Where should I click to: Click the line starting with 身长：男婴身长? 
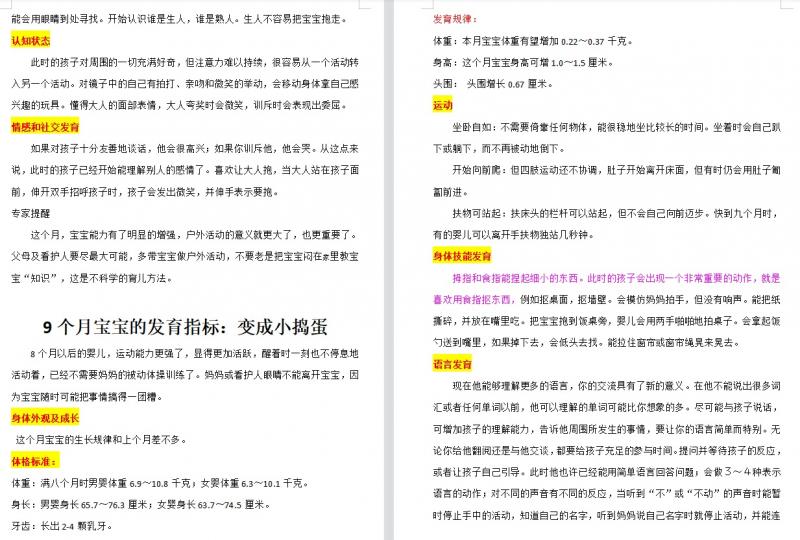[x=140, y=505]
